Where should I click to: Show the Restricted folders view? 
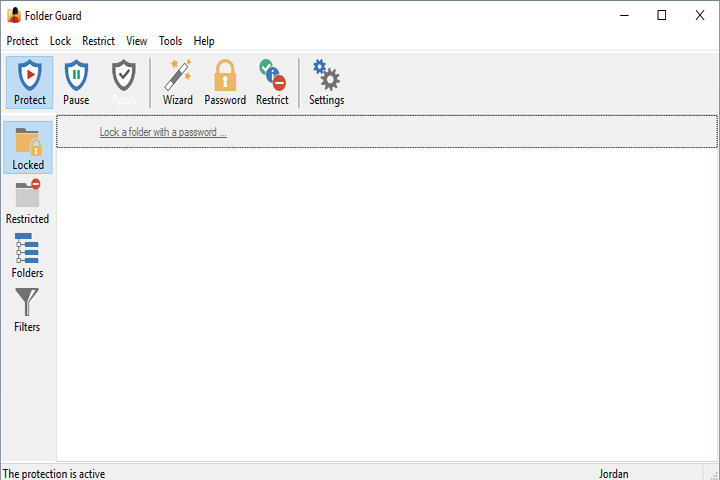click(x=28, y=202)
